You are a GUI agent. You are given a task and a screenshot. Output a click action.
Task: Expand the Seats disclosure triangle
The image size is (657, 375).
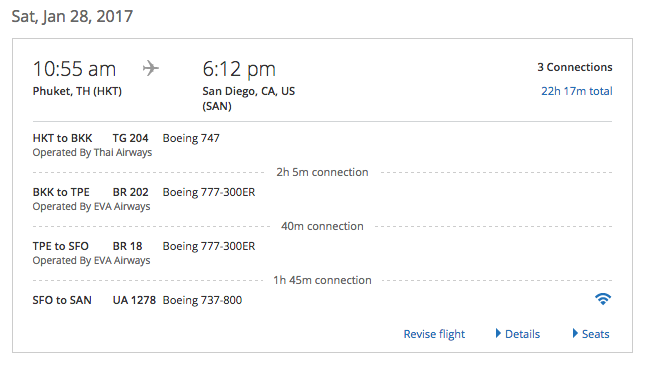pos(575,334)
